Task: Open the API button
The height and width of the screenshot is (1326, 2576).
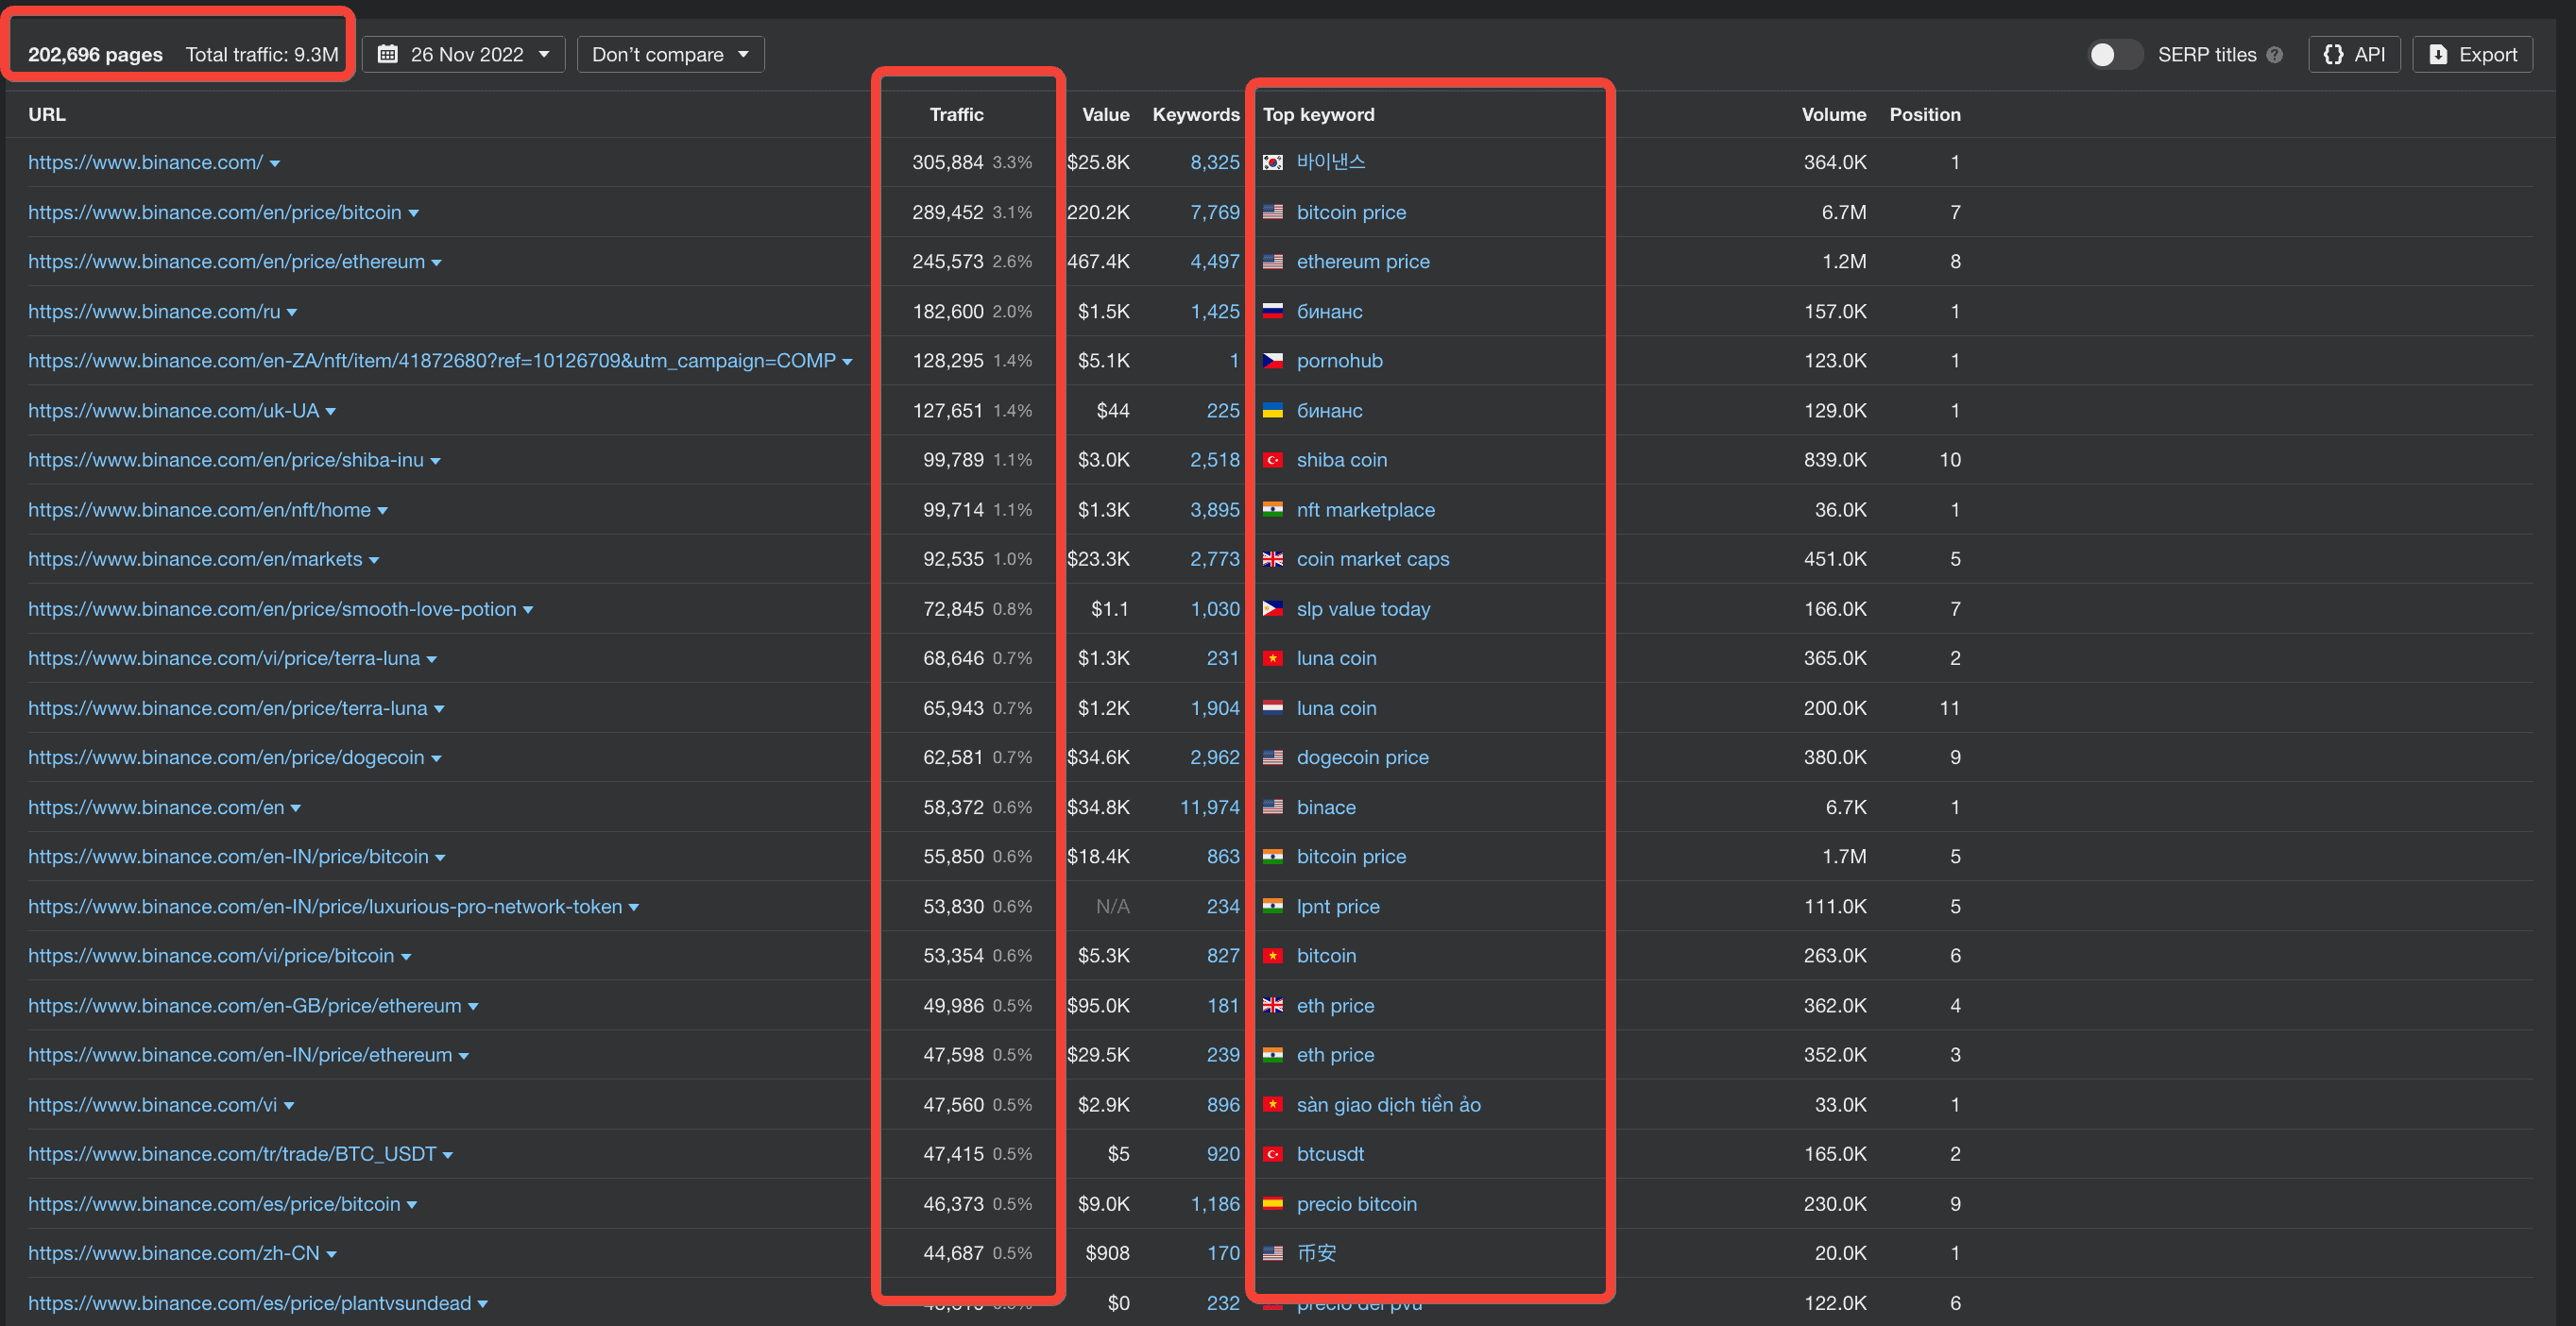Action: pyautogui.click(x=2354, y=54)
